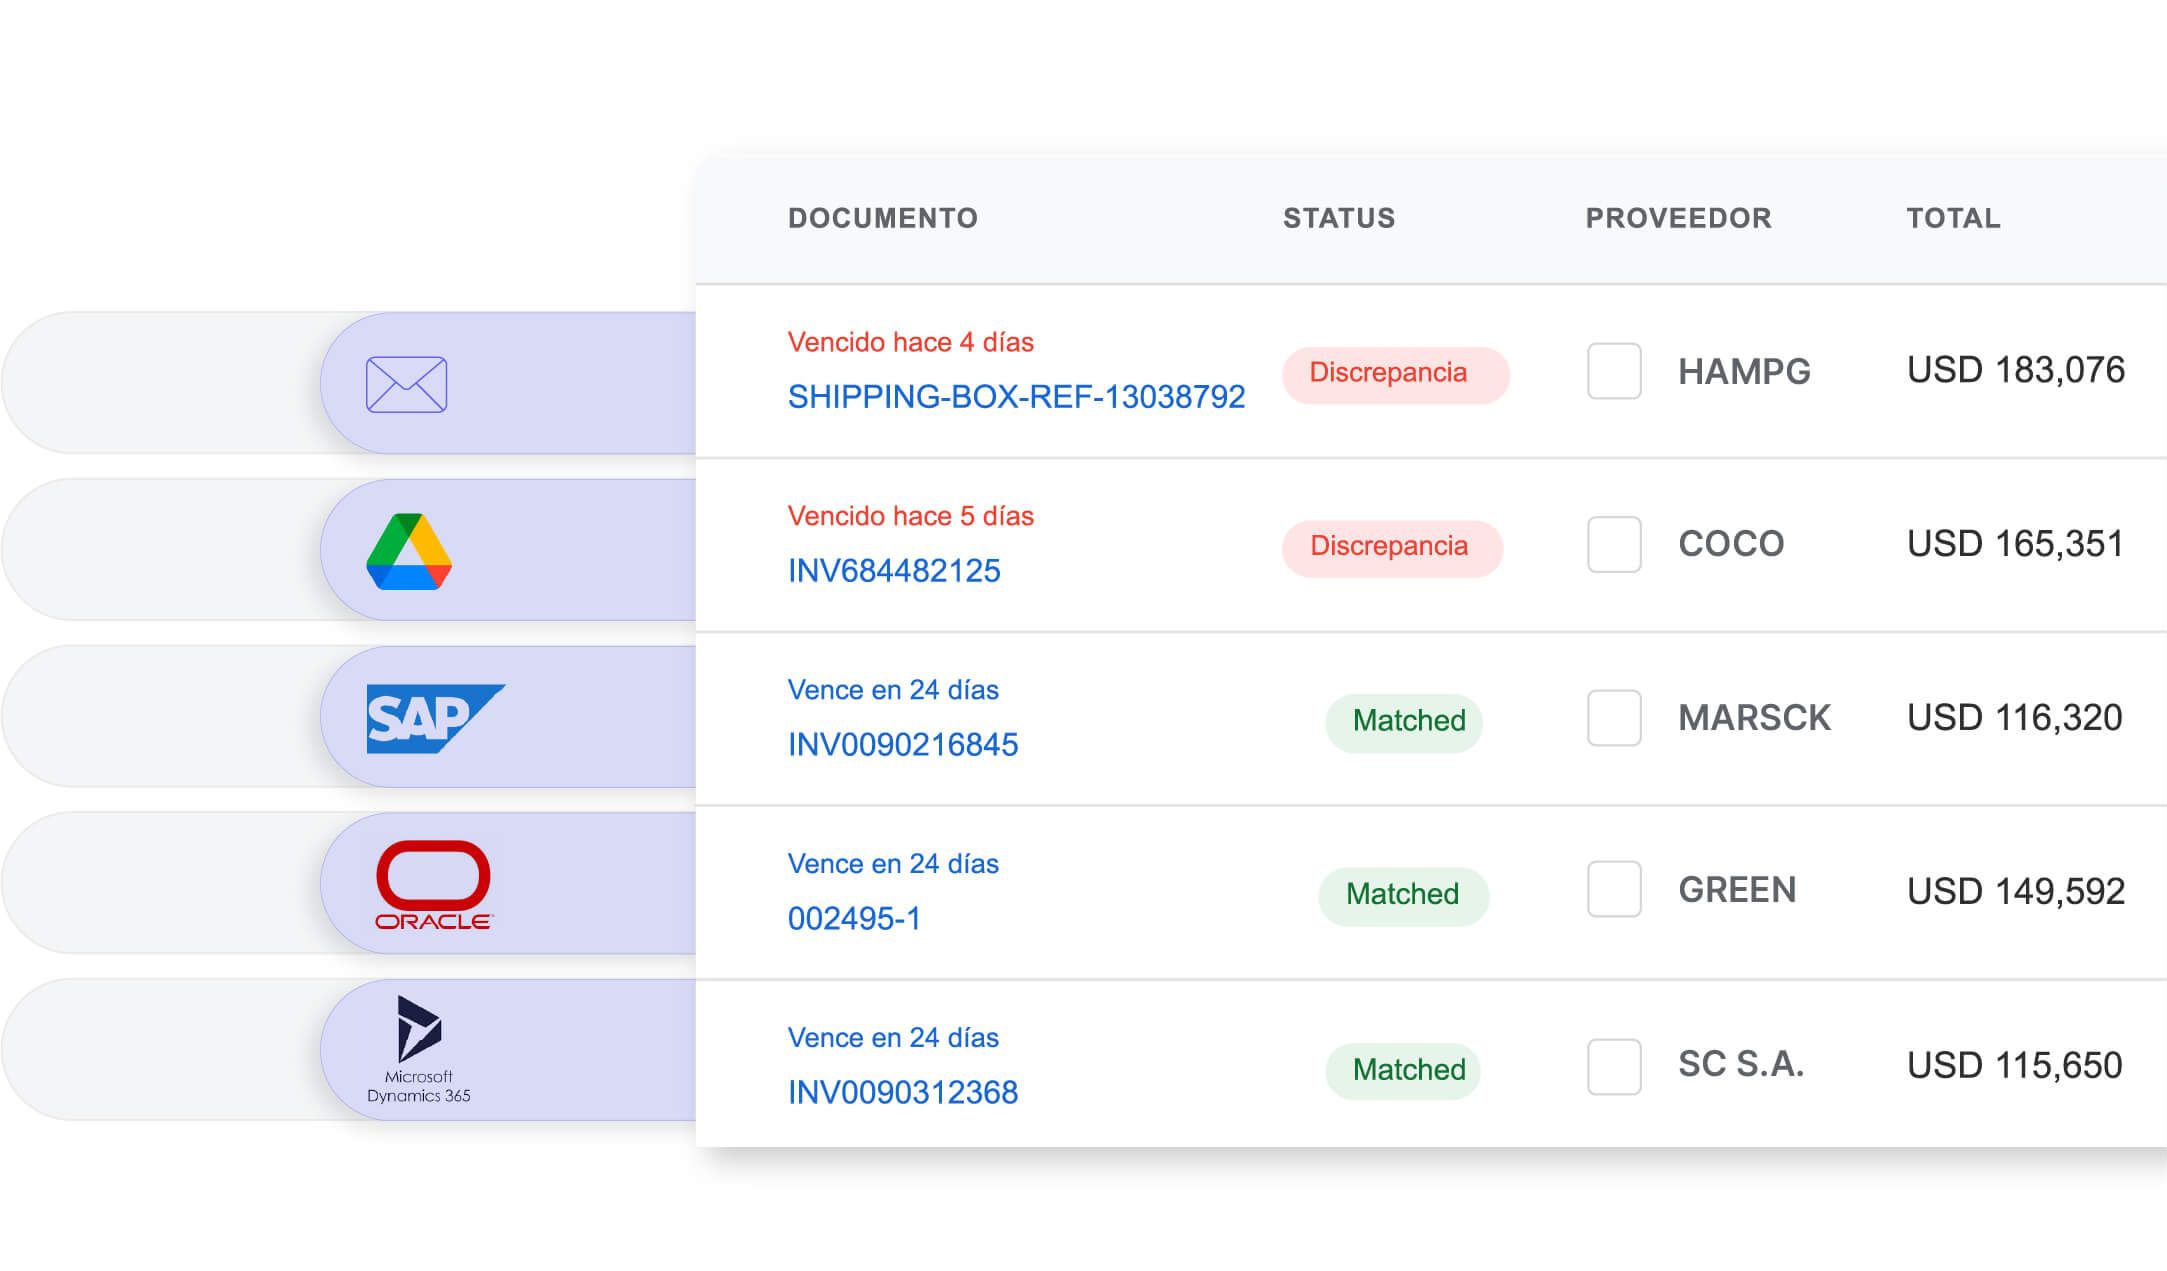Viewport: 2167px width, 1271px height.
Task: Sort by the DOCUMENTO column header
Action: 882,218
